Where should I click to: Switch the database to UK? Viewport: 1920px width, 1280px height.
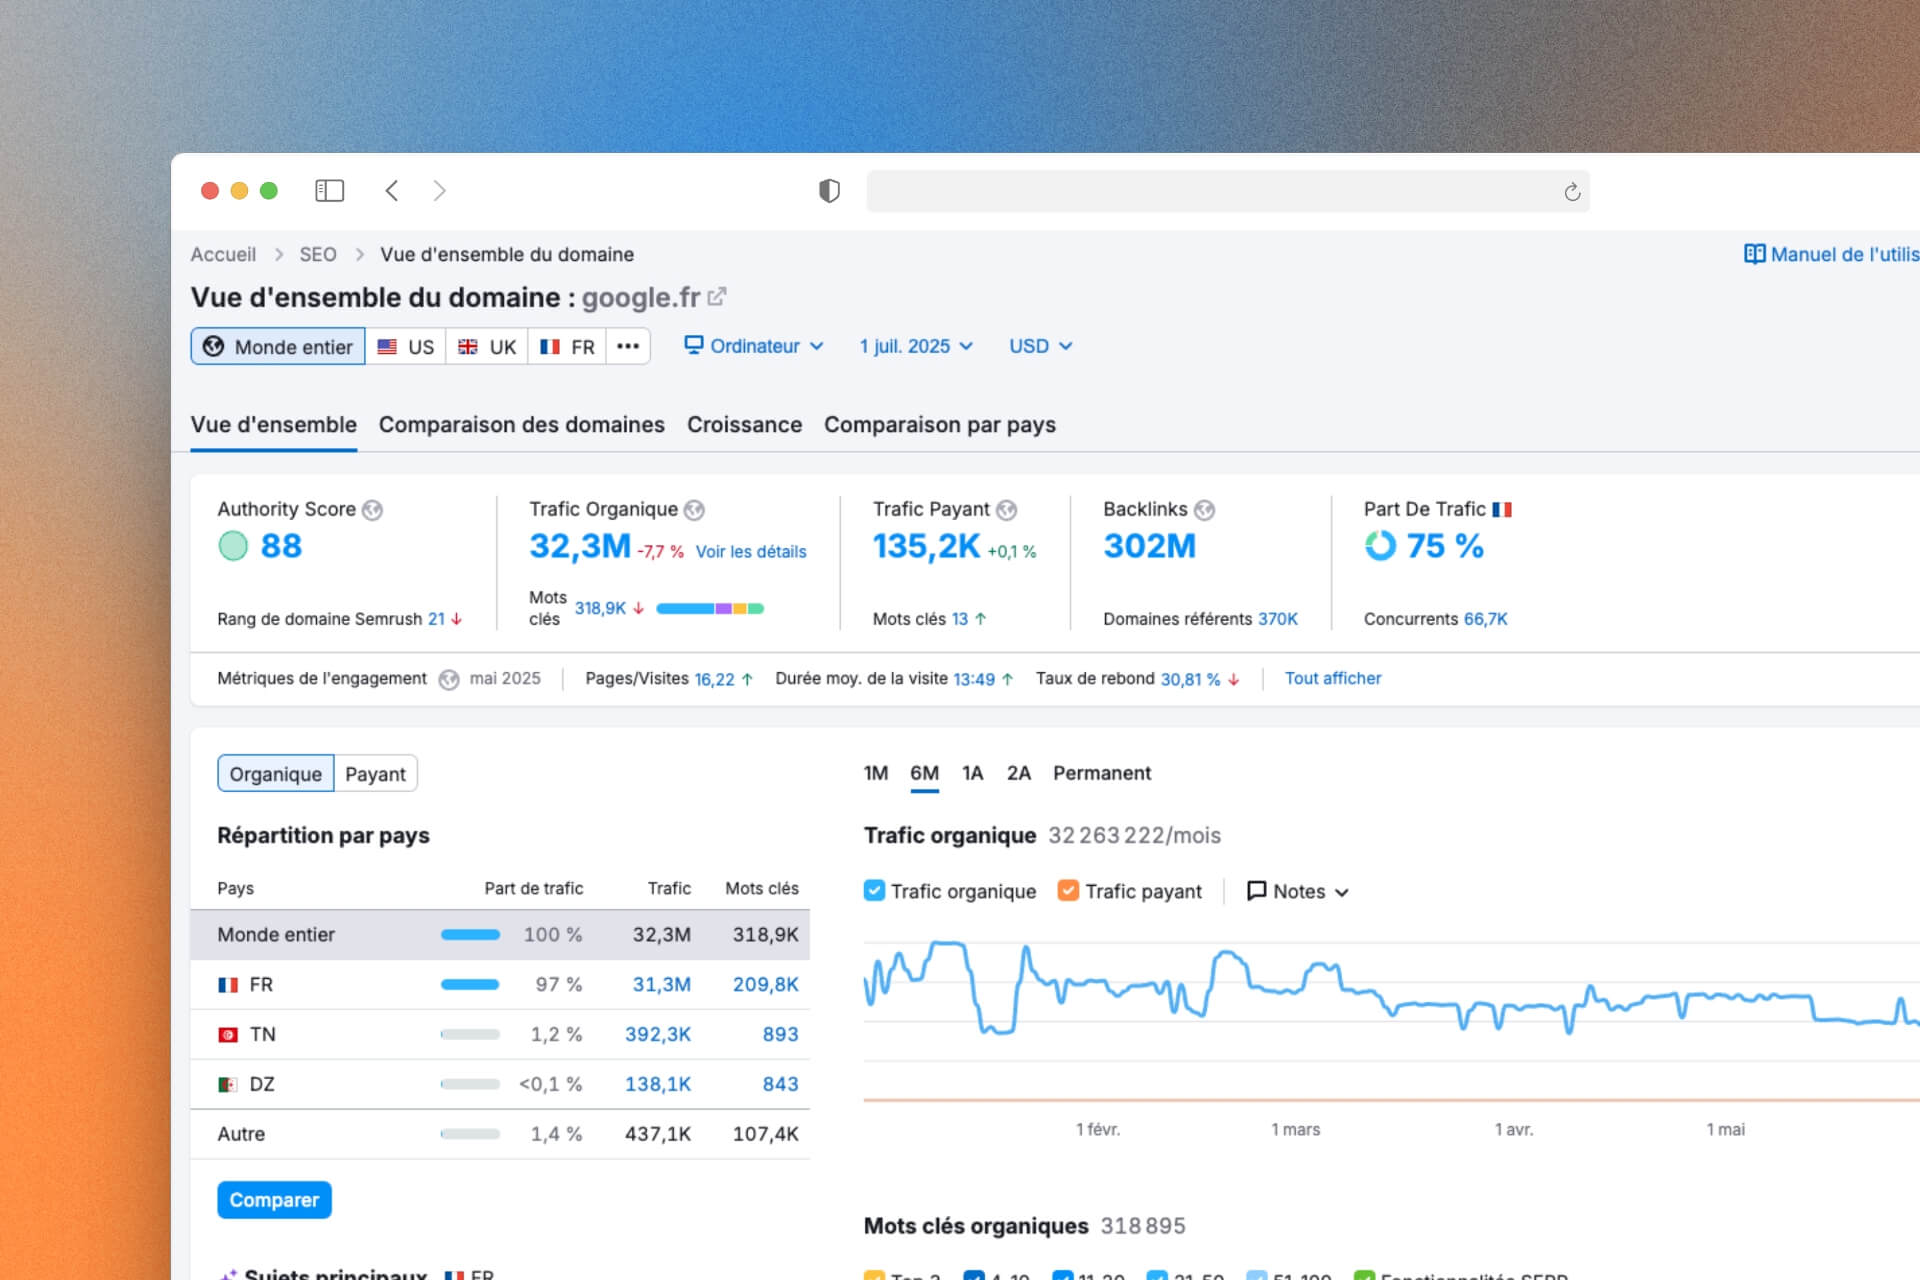point(487,346)
